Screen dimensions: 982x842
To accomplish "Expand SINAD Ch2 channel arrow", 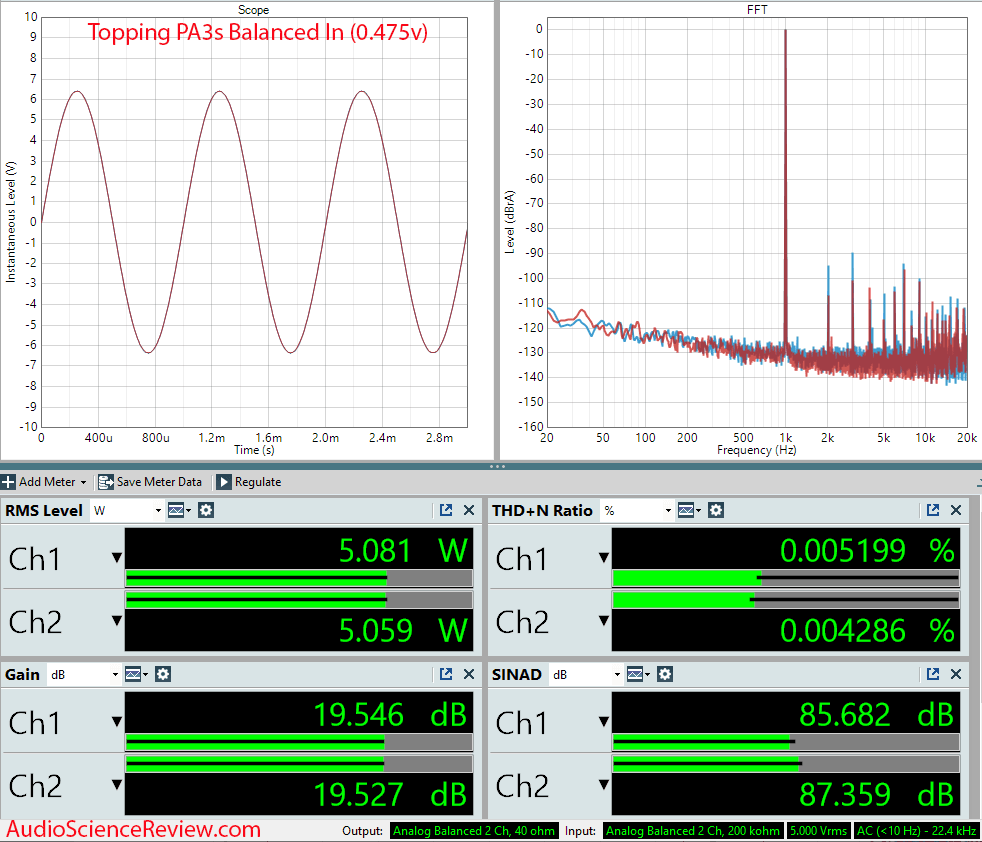I will coord(604,784).
